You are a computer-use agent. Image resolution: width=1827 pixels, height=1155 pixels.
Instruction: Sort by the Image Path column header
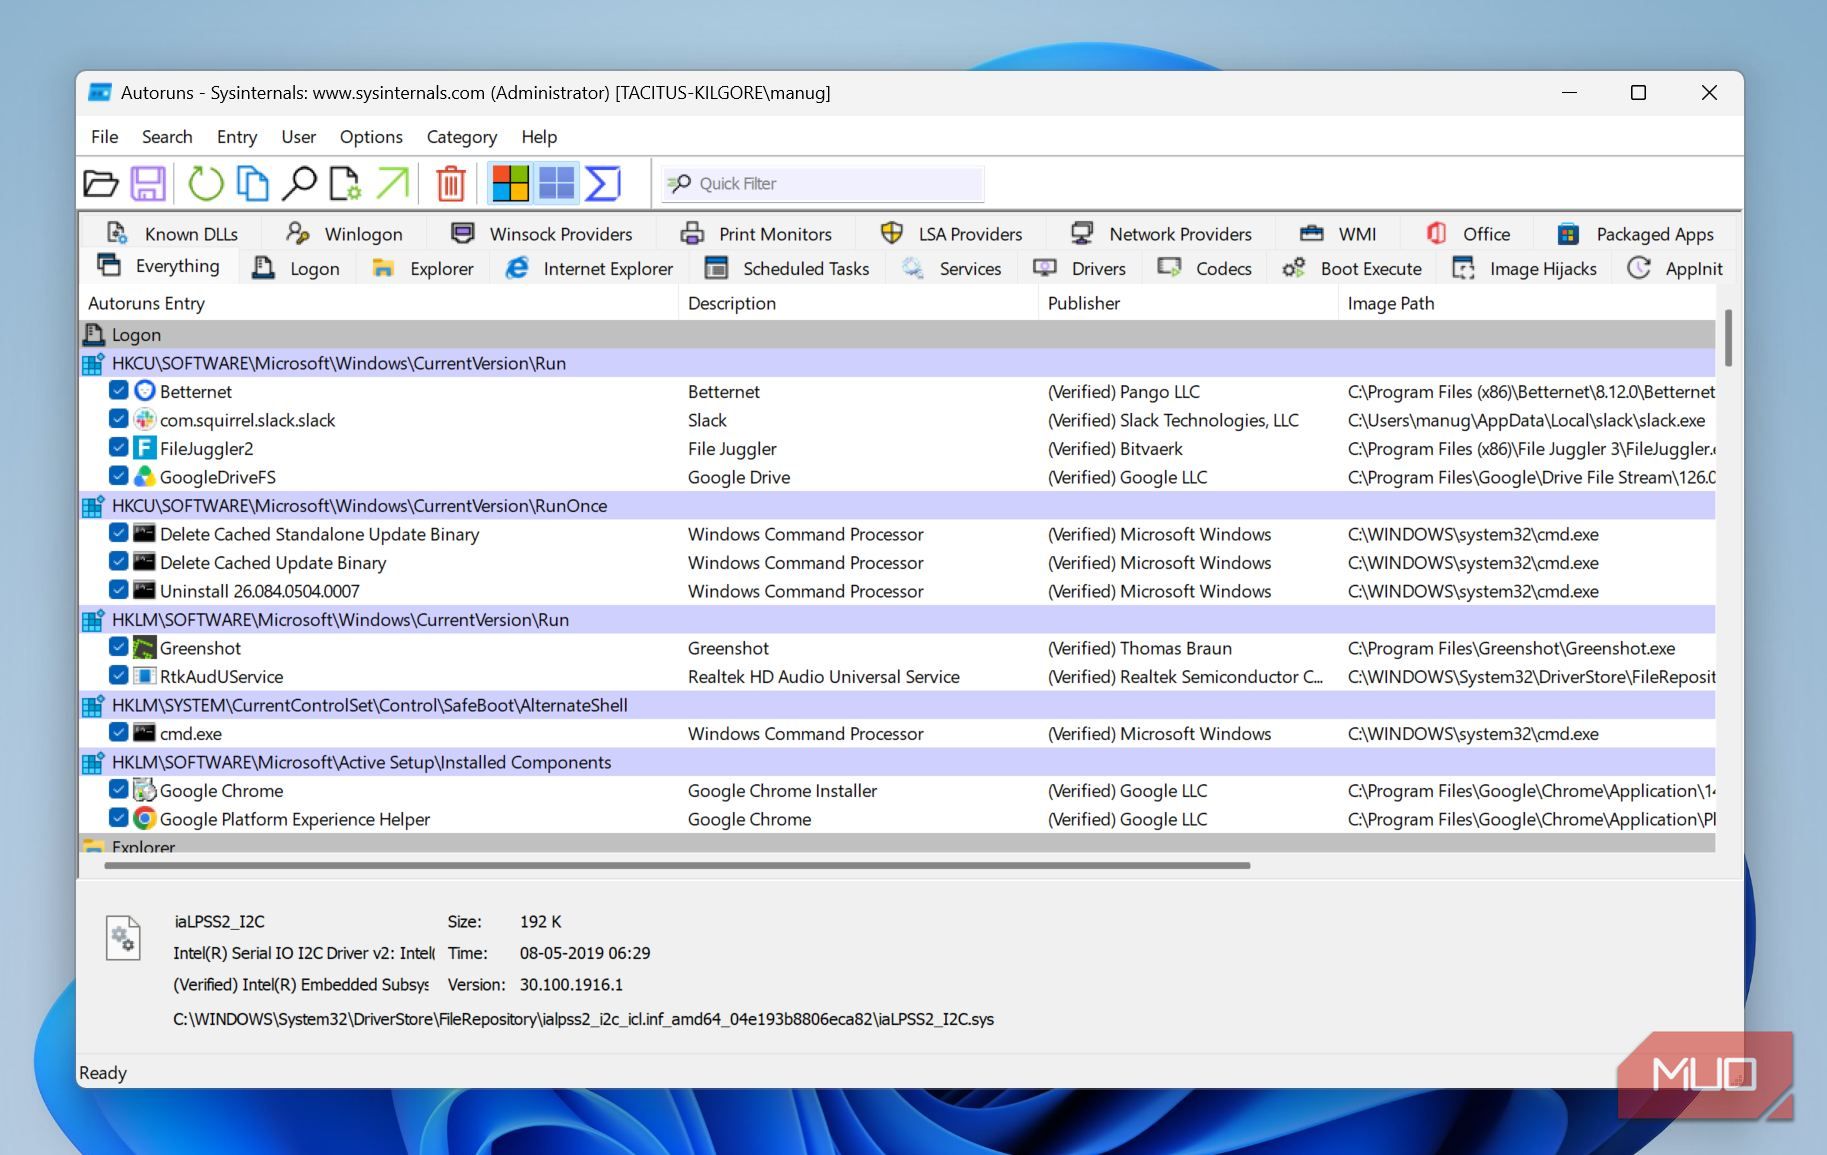[1528, 303]
